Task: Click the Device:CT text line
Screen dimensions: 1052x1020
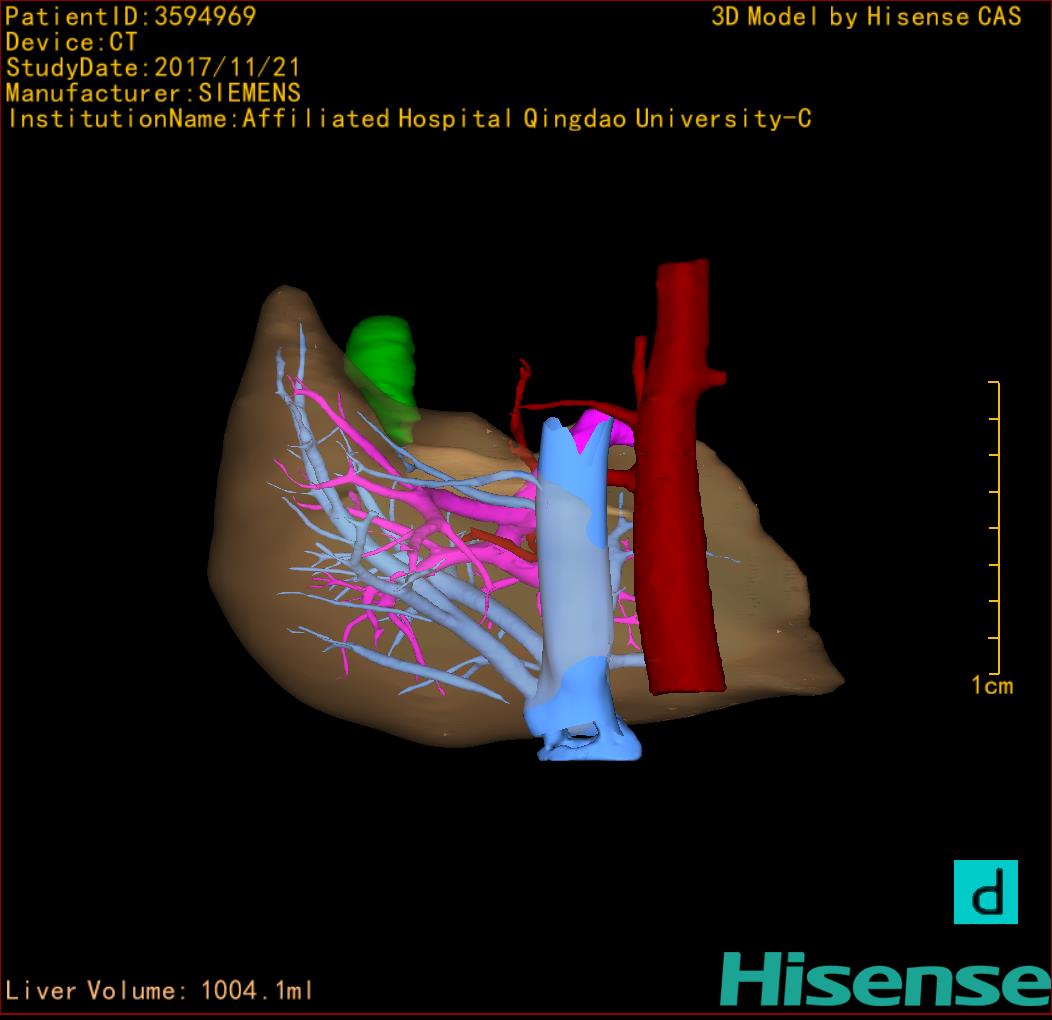Action: [x=71, y=42]
